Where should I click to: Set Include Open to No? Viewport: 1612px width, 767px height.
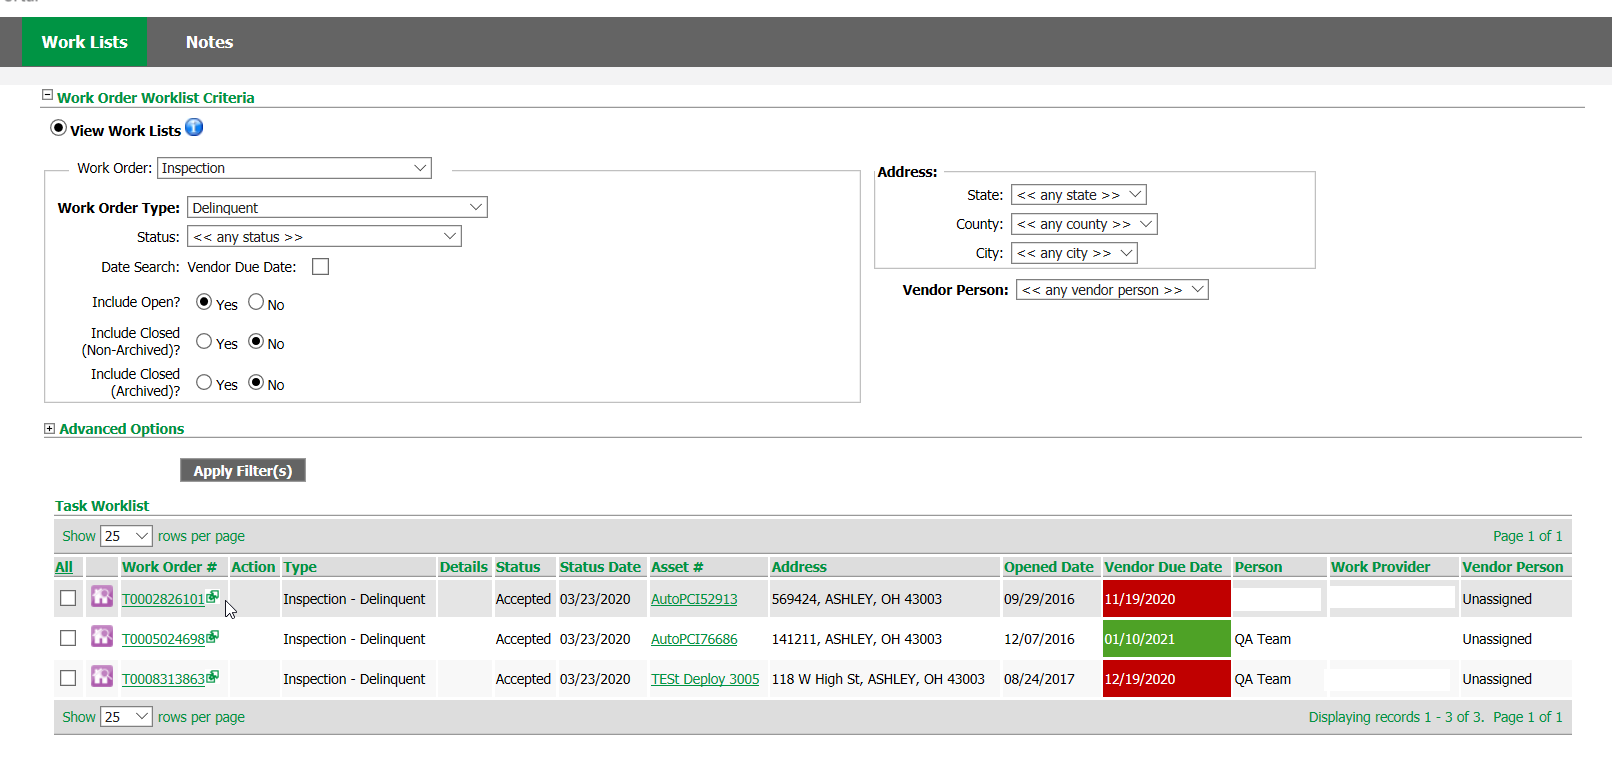pos(256,302)
